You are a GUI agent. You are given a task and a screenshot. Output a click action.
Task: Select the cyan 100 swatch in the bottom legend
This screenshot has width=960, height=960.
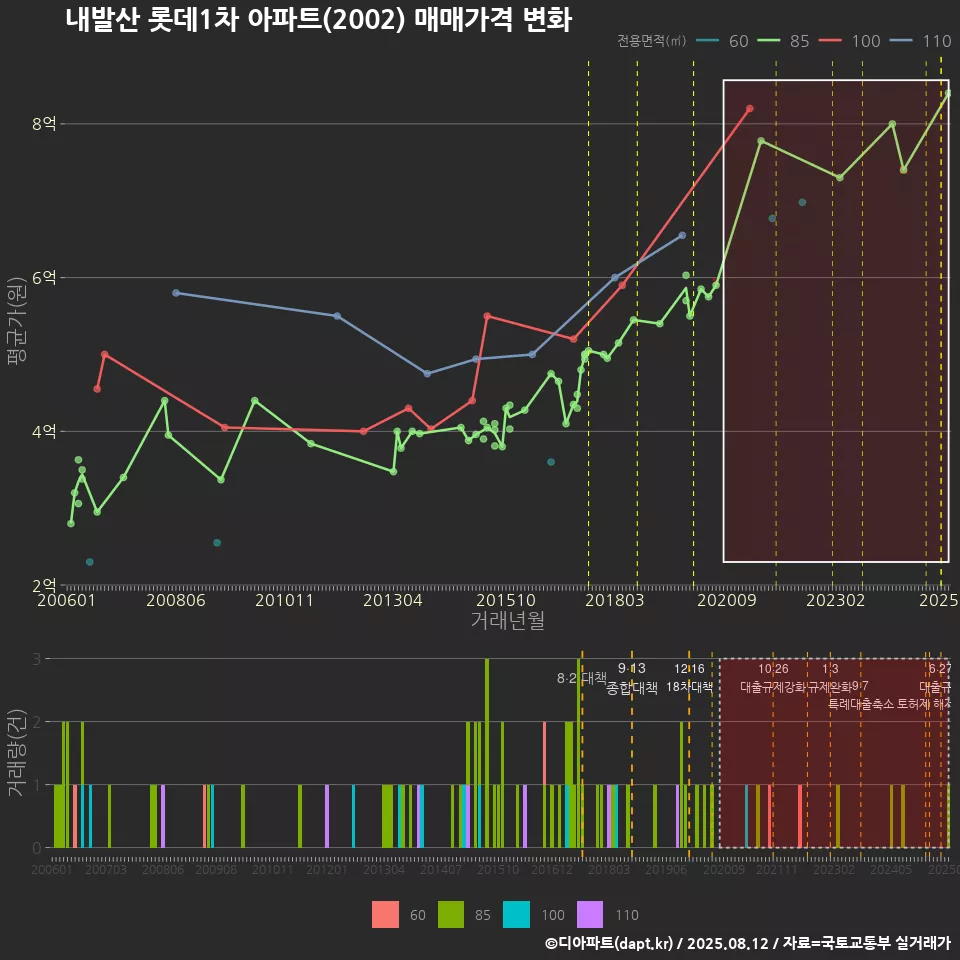pos(516,915)
